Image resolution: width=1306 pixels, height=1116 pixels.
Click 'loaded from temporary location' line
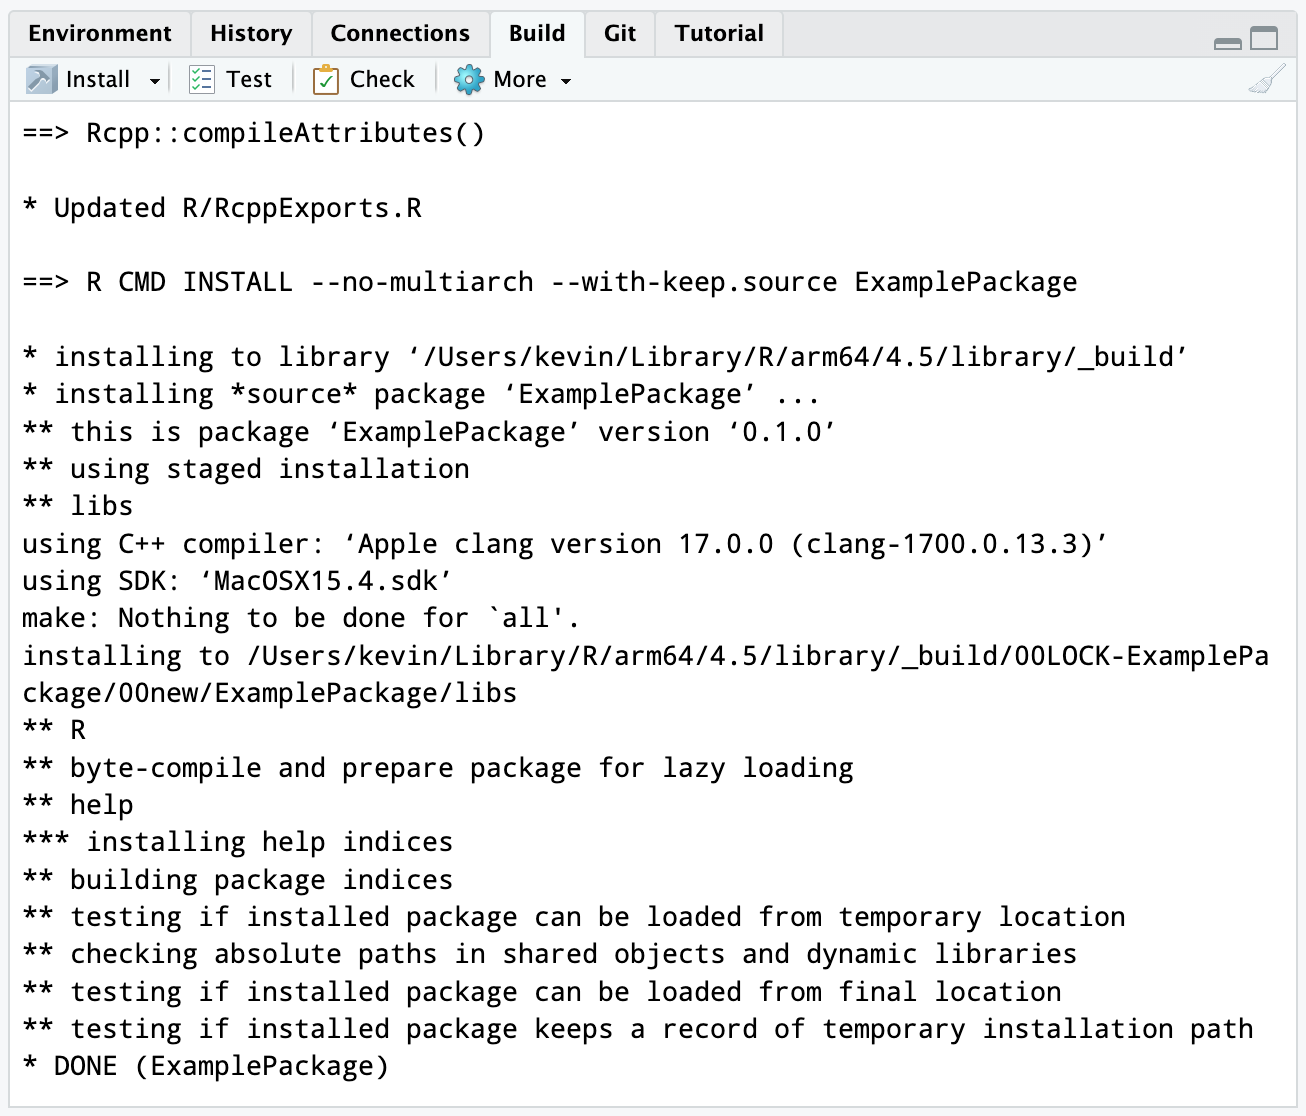click(x=574, y=917)
